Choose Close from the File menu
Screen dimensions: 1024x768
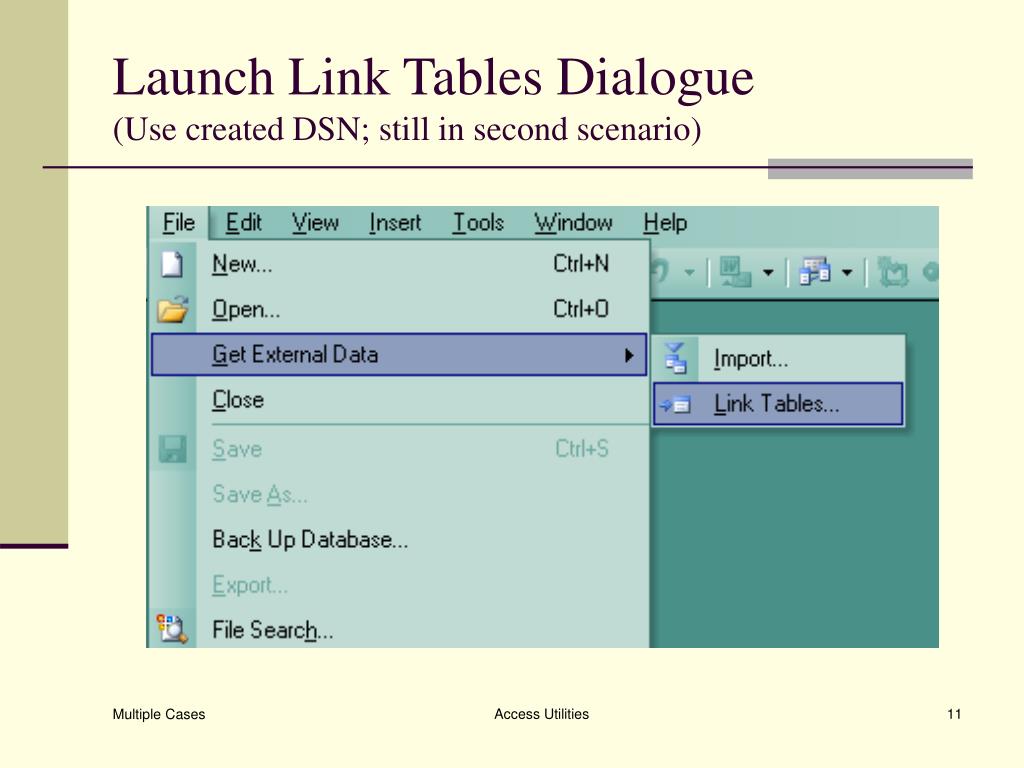click(x=399, y=400)
